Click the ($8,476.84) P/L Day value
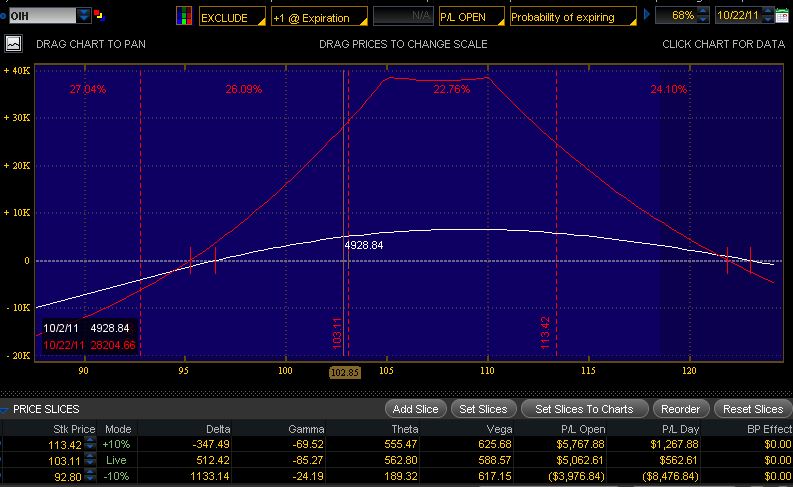The width and height of the screenshot is (793, 487). pyautogui.click(x=670, y=476)
